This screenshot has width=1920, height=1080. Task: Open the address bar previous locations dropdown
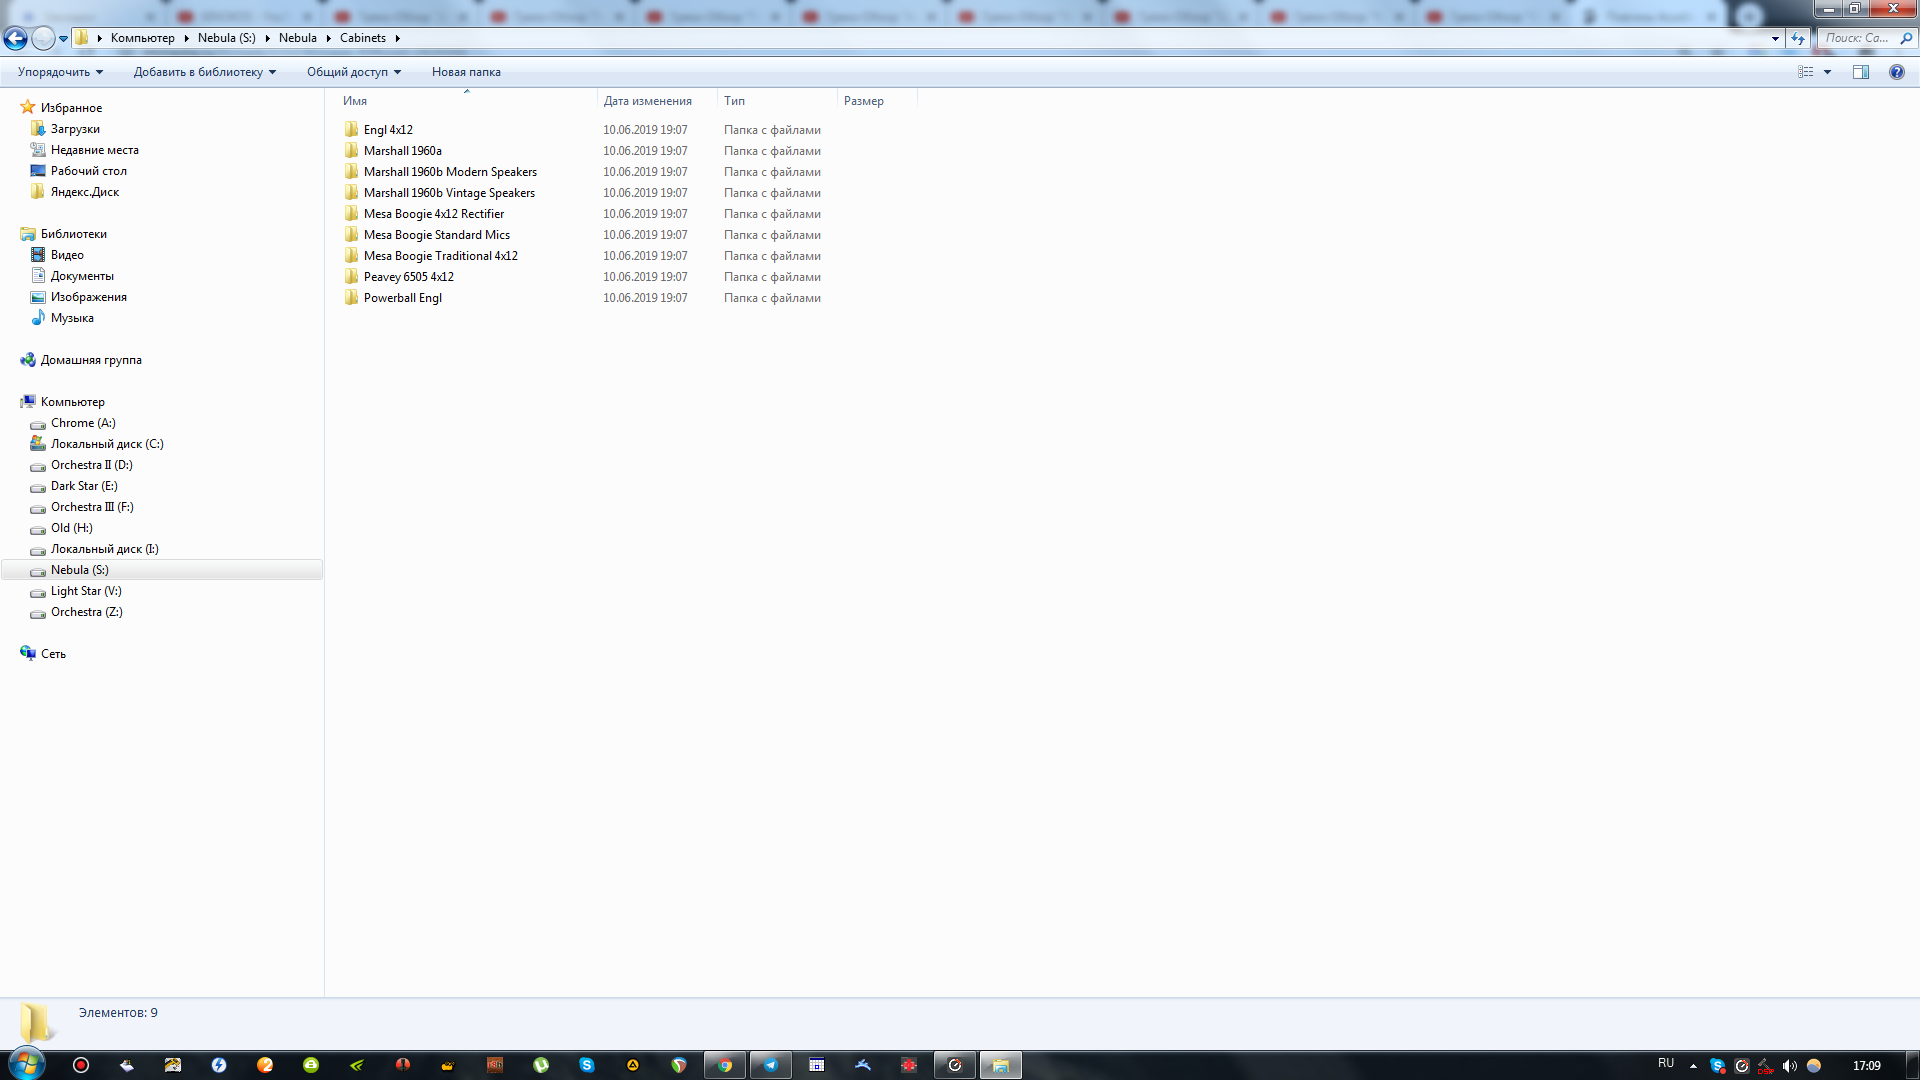[x=1775, y=39]
